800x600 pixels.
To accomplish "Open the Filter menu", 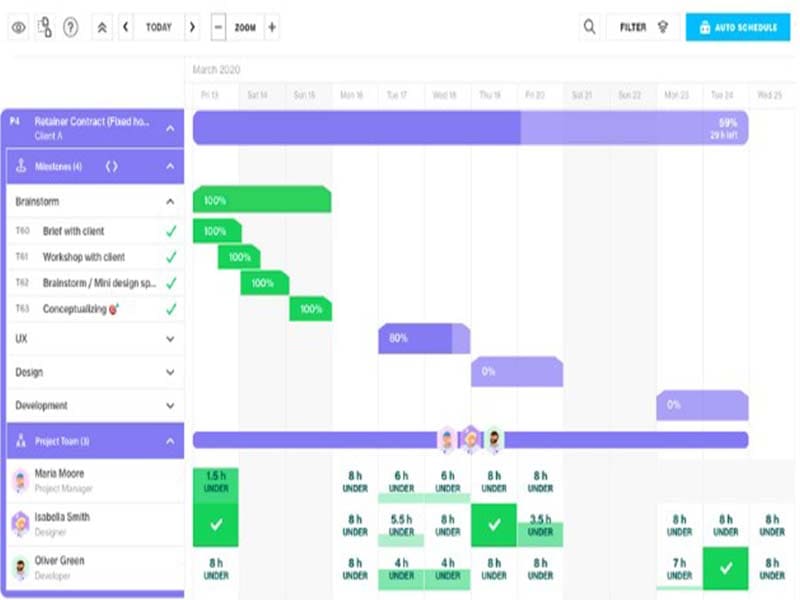I will 634,26.
